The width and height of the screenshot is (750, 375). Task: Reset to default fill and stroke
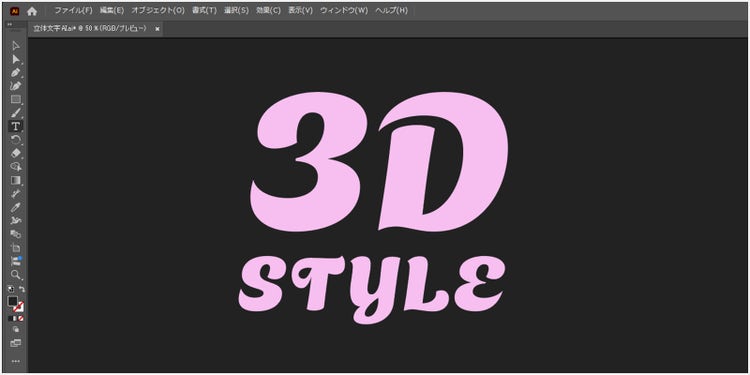tap(11, 289)
